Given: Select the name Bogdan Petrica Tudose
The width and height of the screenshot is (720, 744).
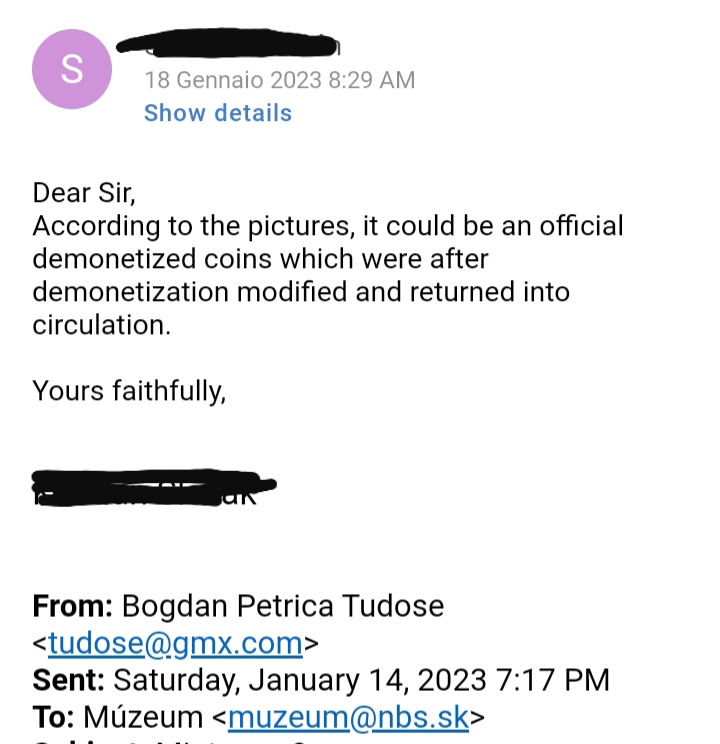Looking at the screenshot, I should point(283,606).
